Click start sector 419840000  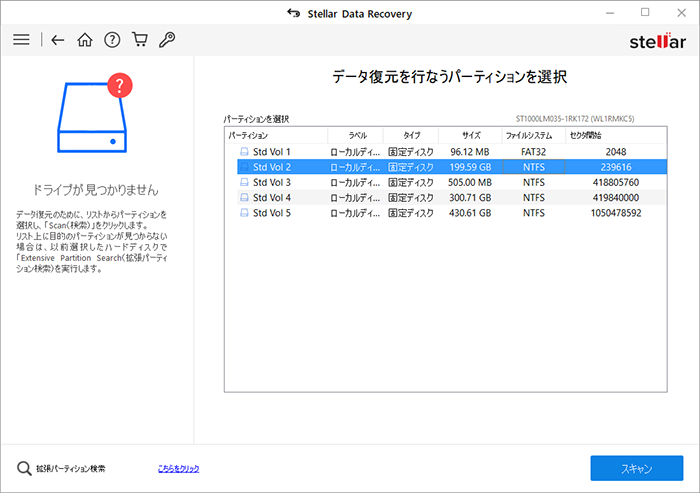tap(616, 197)
